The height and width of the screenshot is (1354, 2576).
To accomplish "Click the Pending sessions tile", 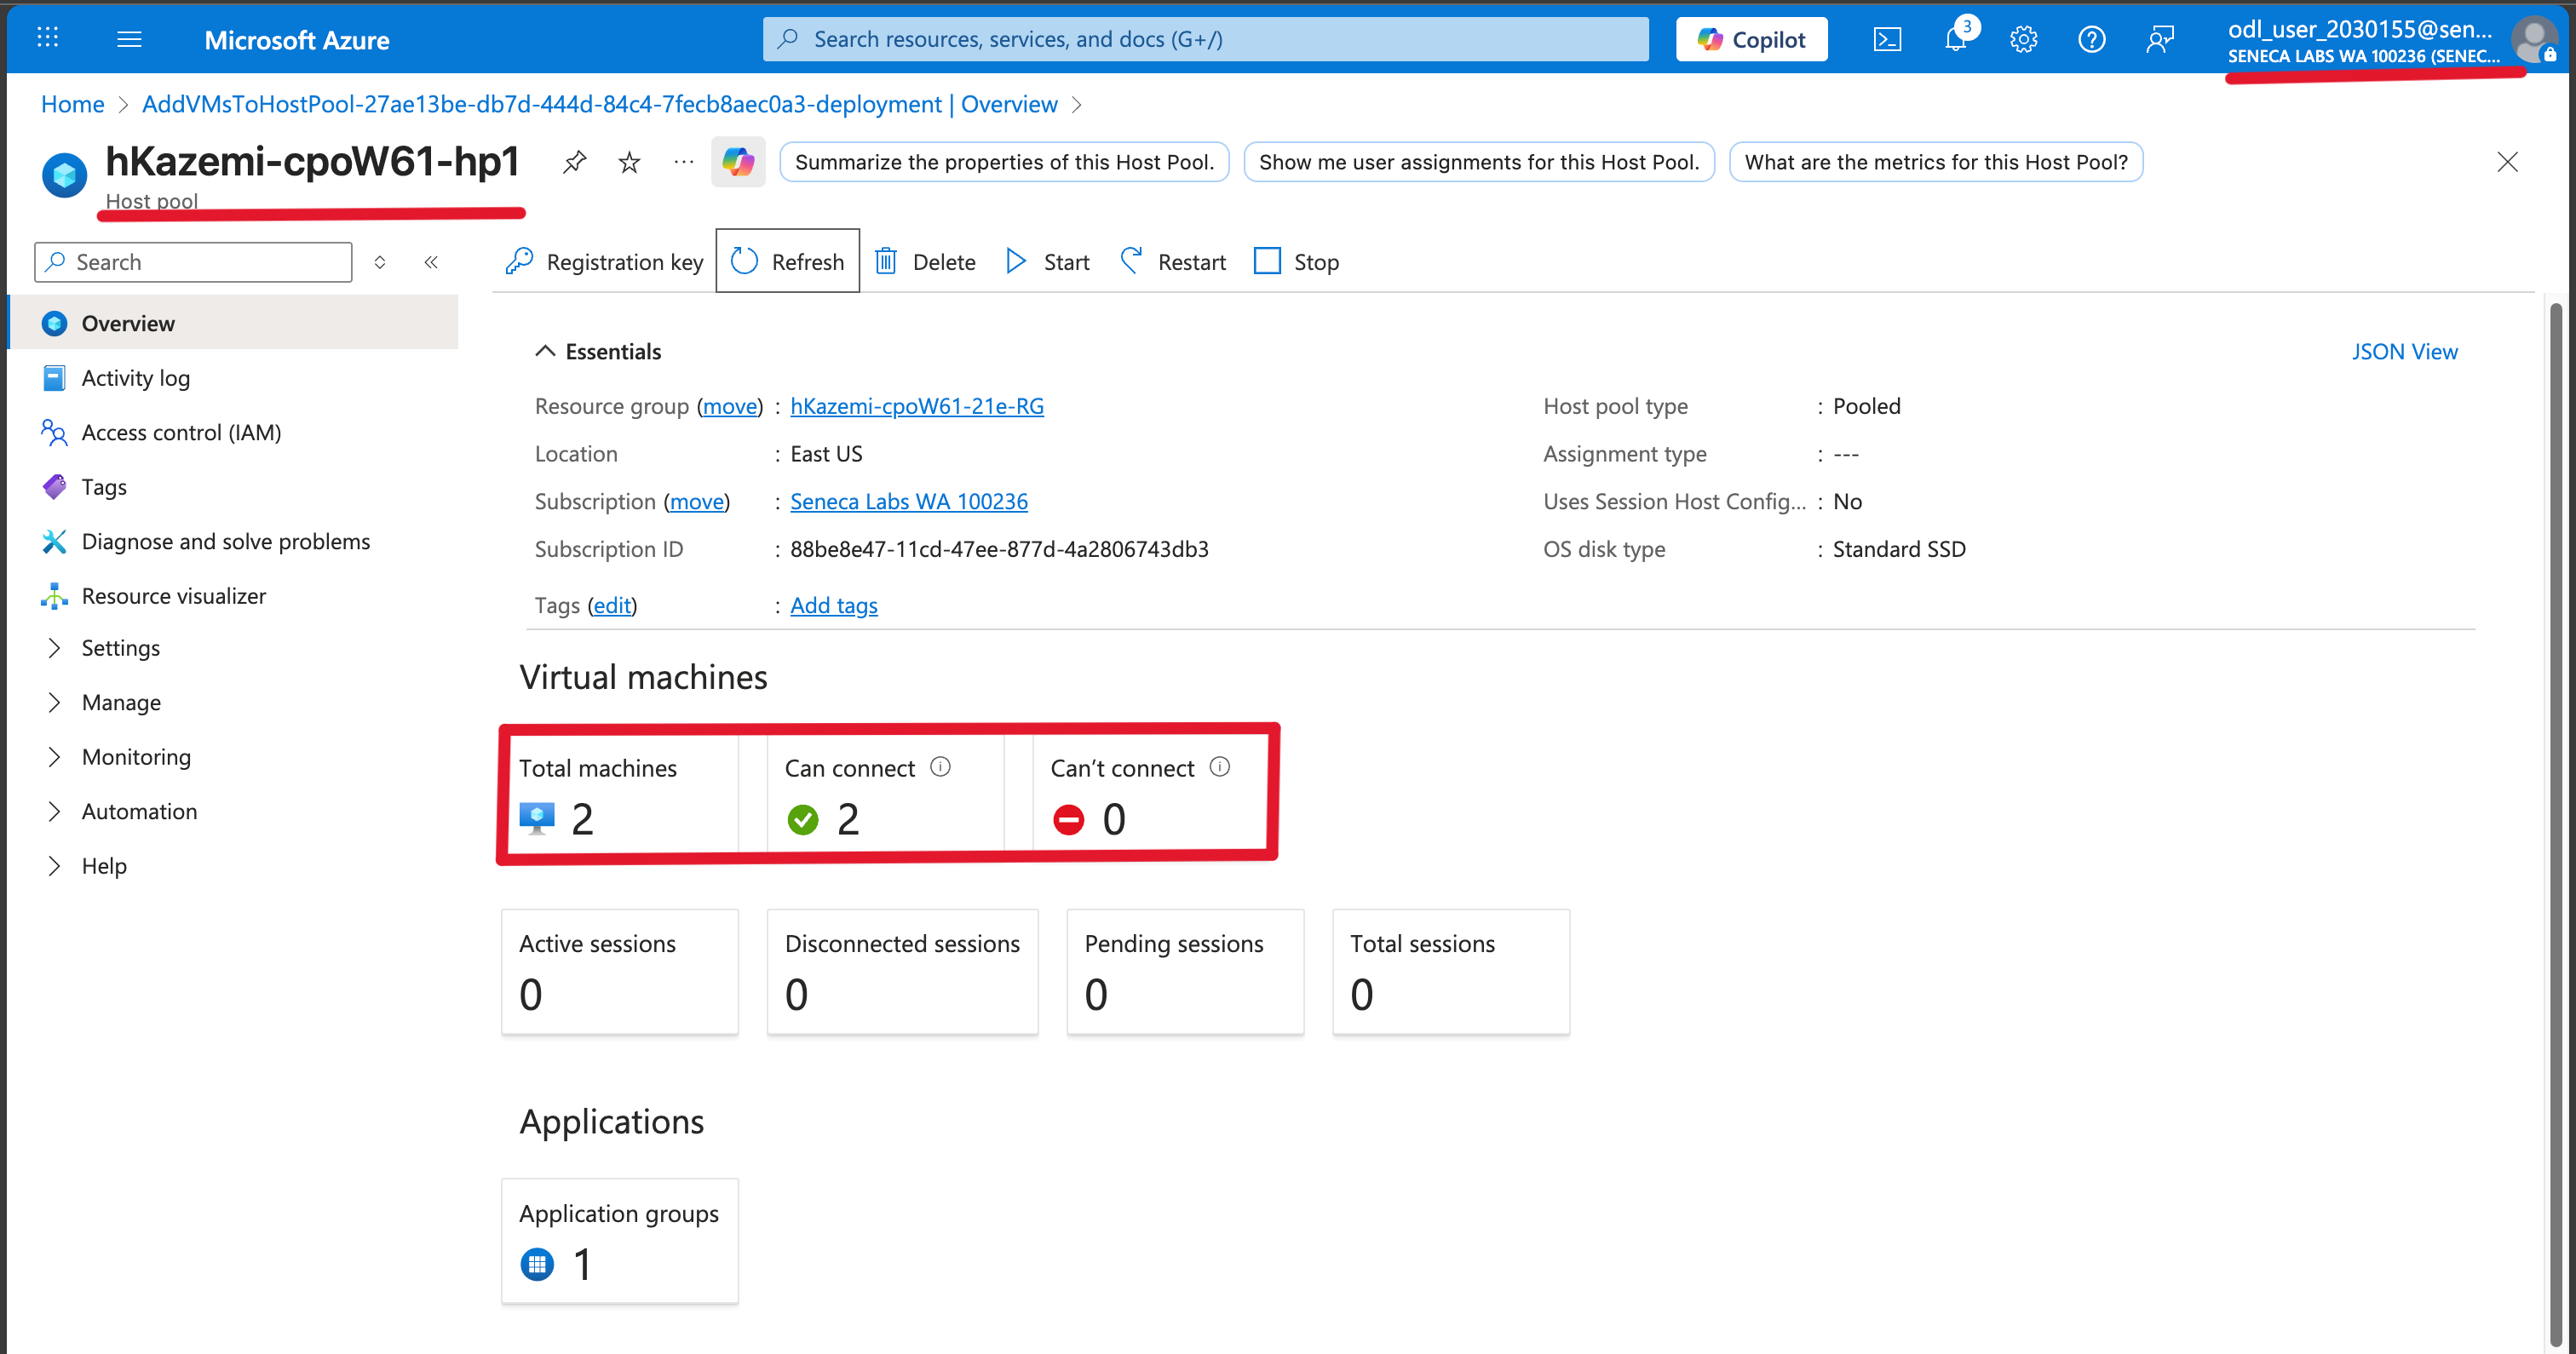I will pyautogui.click(x=1185, y=971).
